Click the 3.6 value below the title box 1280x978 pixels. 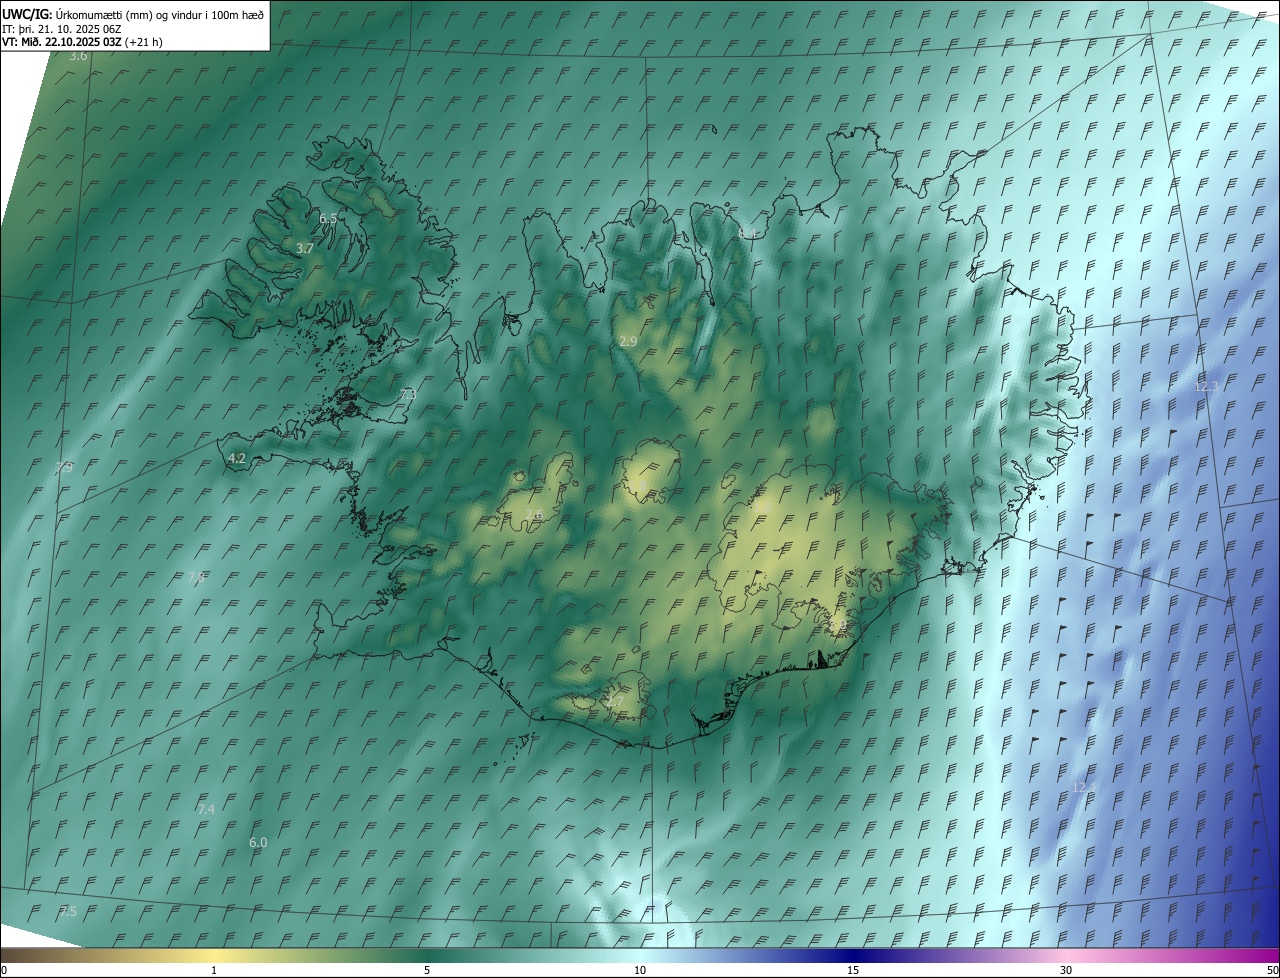78,57
